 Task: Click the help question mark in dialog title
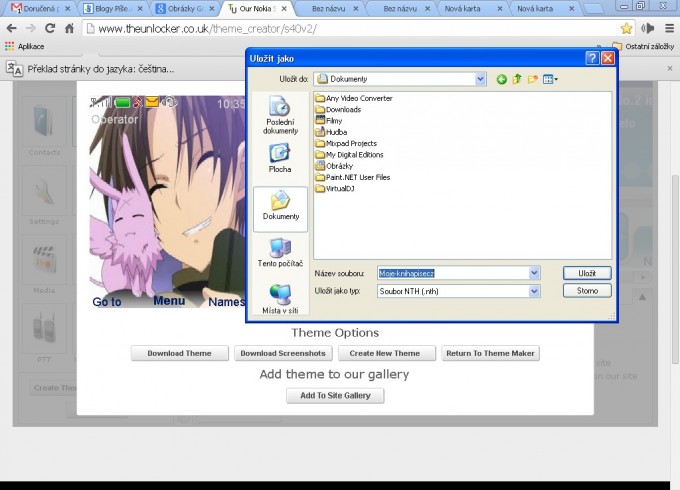pyautogui.click(x=592, y=58)
